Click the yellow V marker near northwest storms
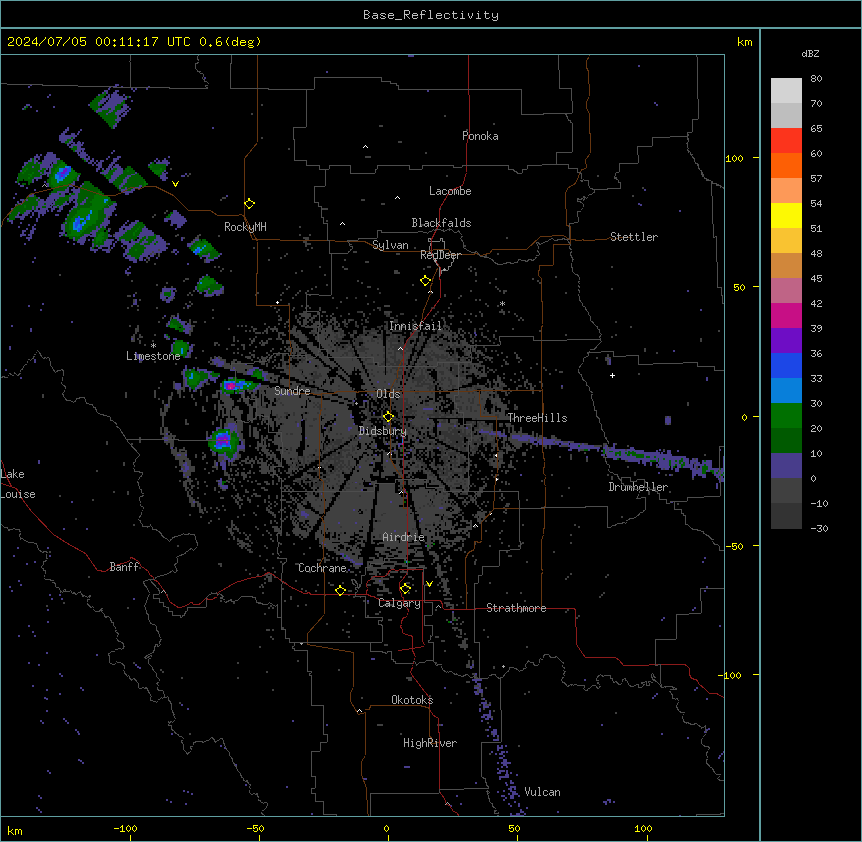 pyautogui.click(x=175, y=184)
